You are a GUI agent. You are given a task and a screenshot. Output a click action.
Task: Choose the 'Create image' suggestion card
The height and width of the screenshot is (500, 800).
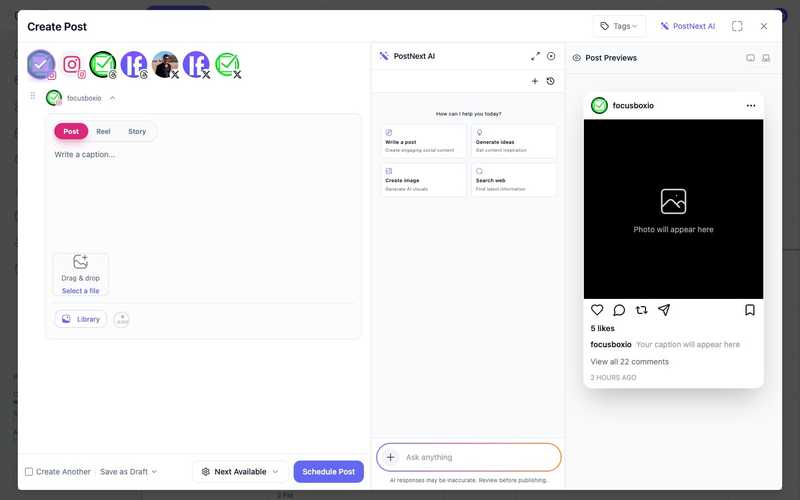click(x=423, y=180)
